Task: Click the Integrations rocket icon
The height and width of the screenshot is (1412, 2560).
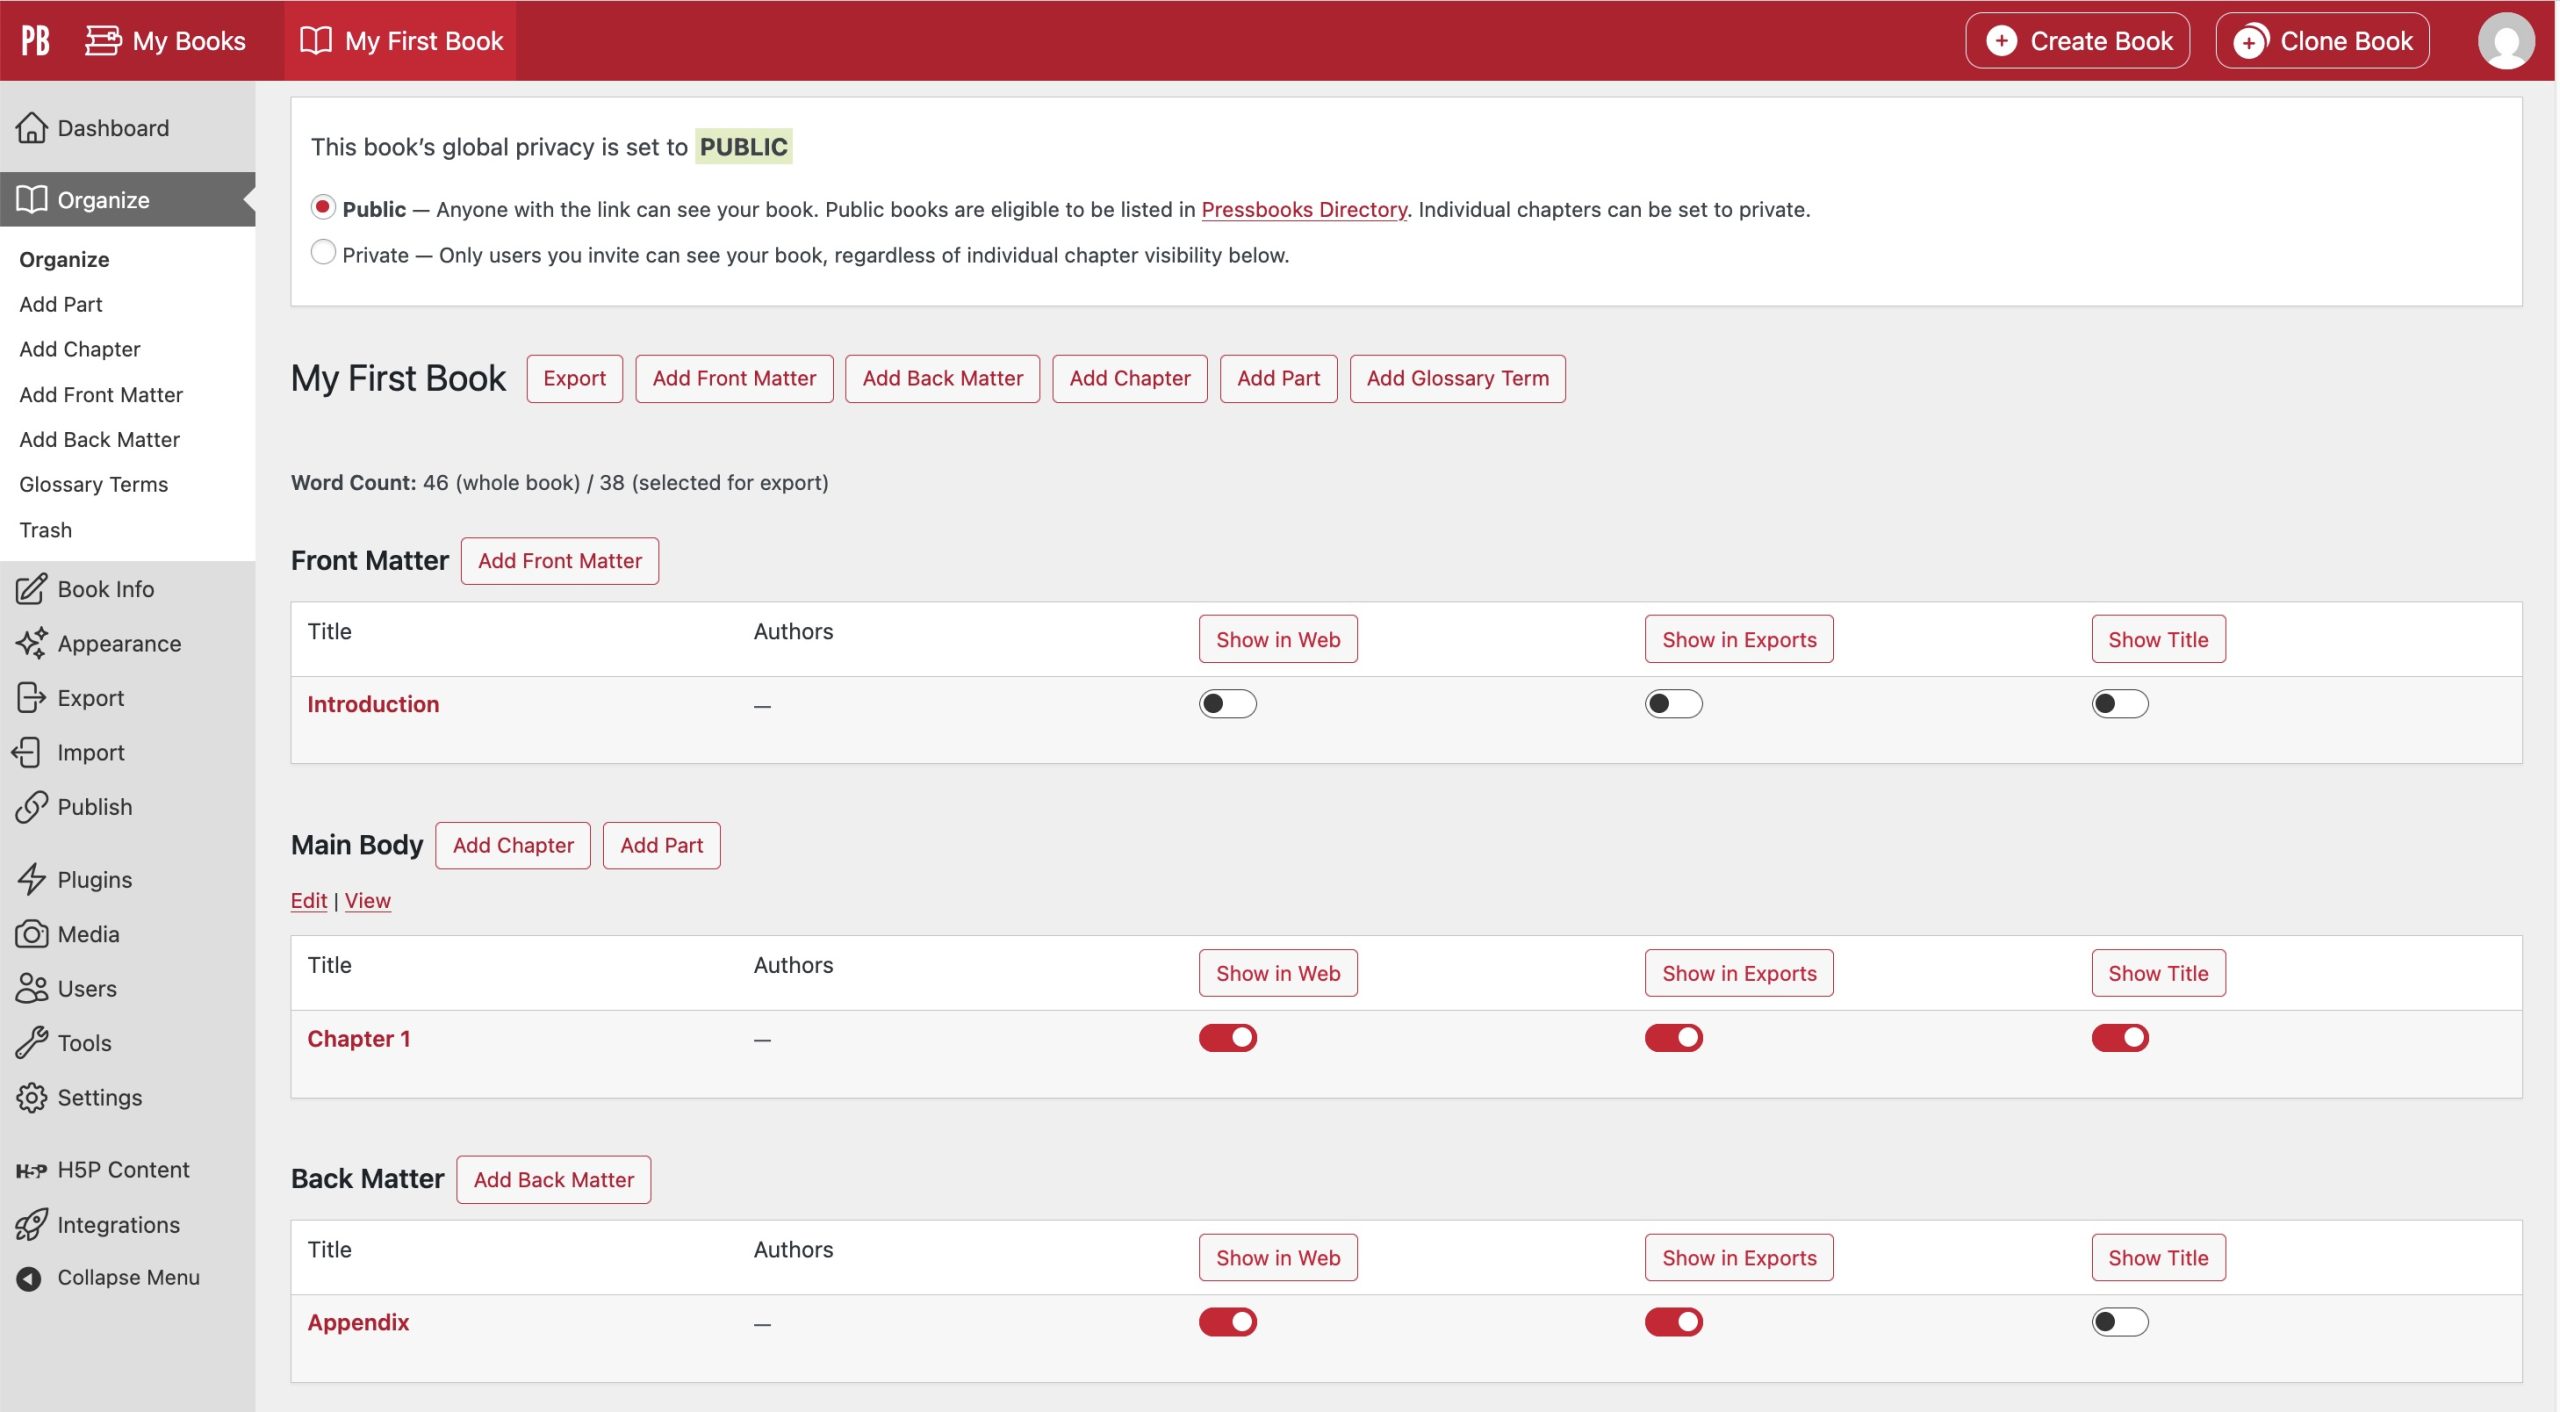Action: click(x=31, y=1224)
